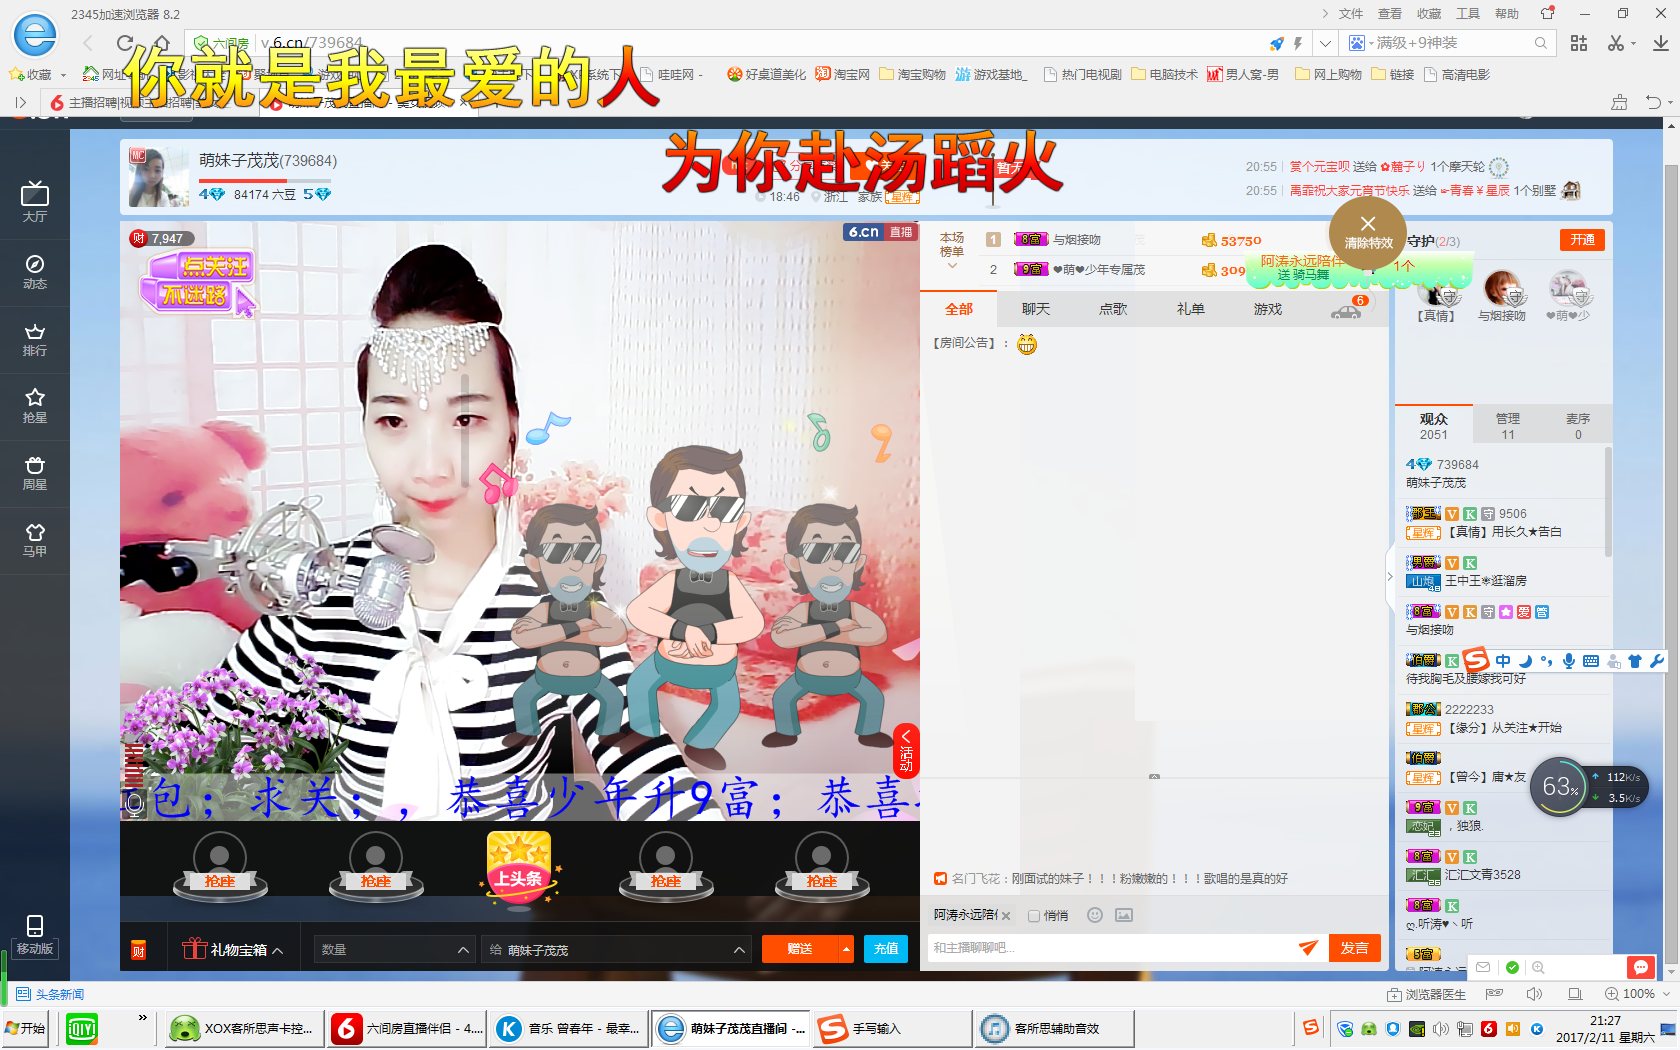This screenshot has height=1050, width=1680.
Task: Expand the address bar history dropdown
Action: (1325, 44)
